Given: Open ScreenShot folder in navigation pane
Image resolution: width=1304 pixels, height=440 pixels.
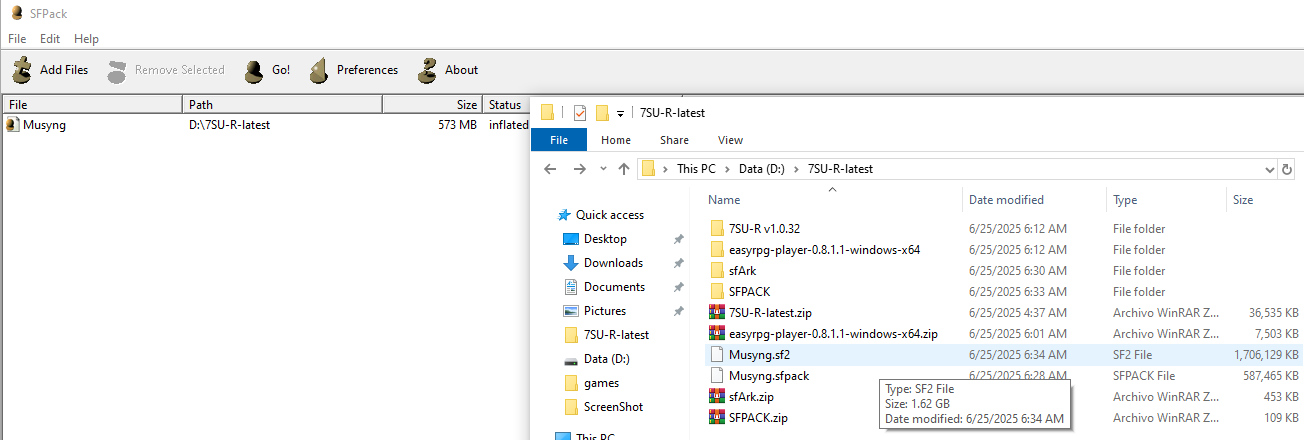Looking at the screenshot, I should 613,407.
